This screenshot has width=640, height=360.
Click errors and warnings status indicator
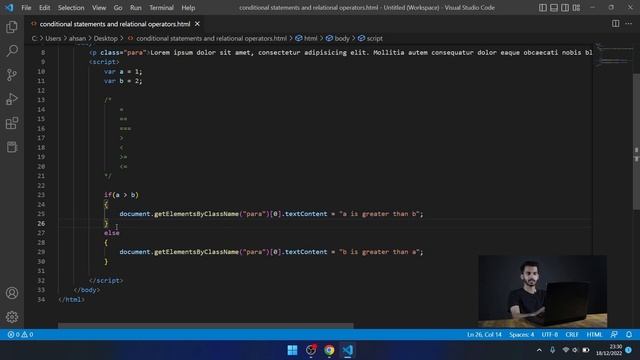[x=20, y=335]
